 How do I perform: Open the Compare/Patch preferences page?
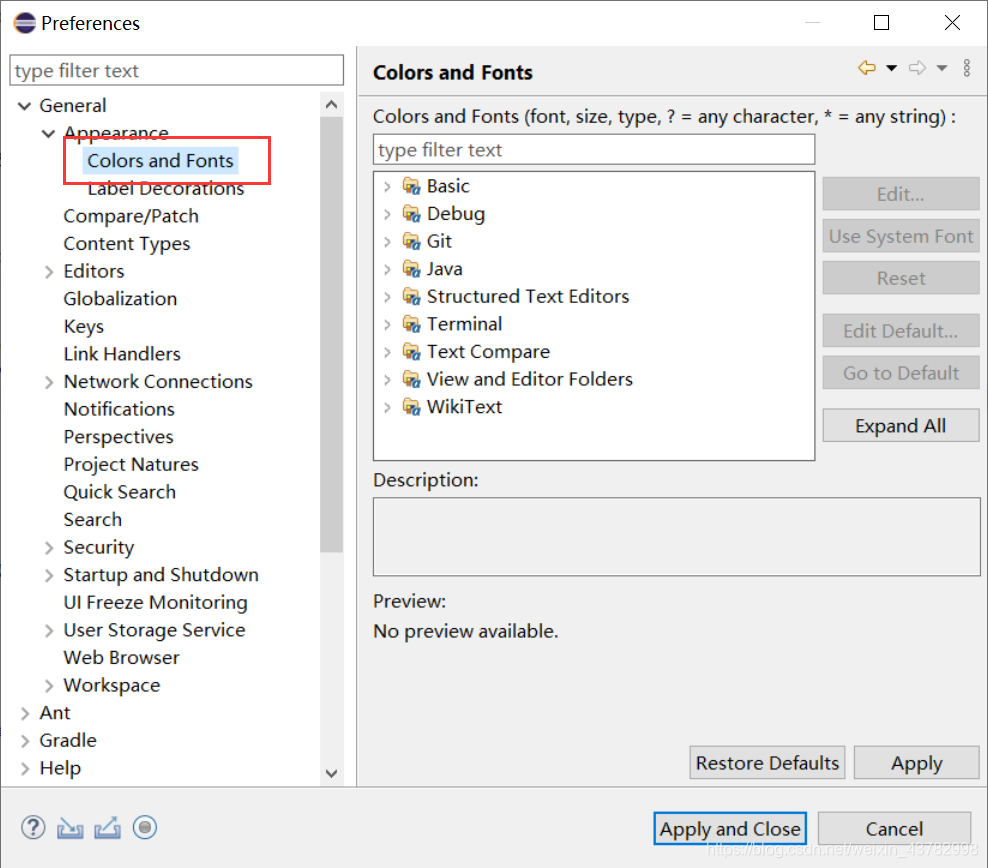click(131, 216)
